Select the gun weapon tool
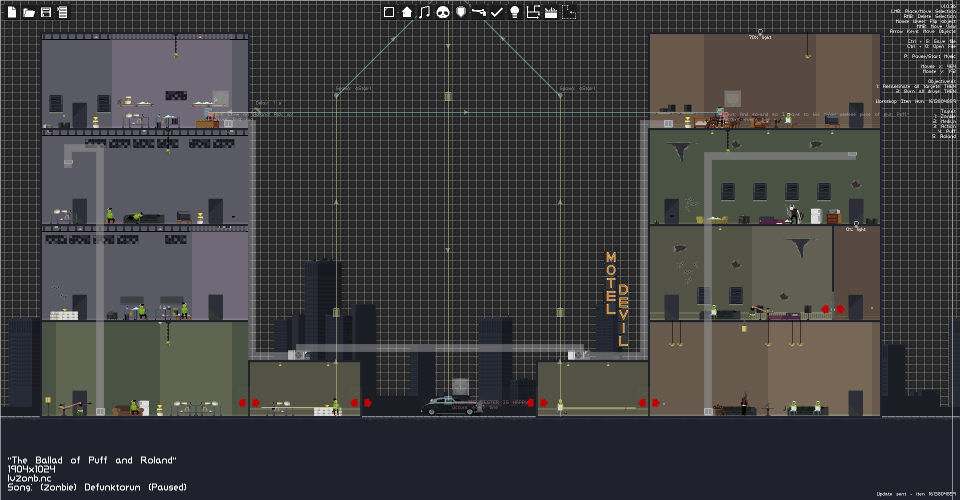 point(479,12)
